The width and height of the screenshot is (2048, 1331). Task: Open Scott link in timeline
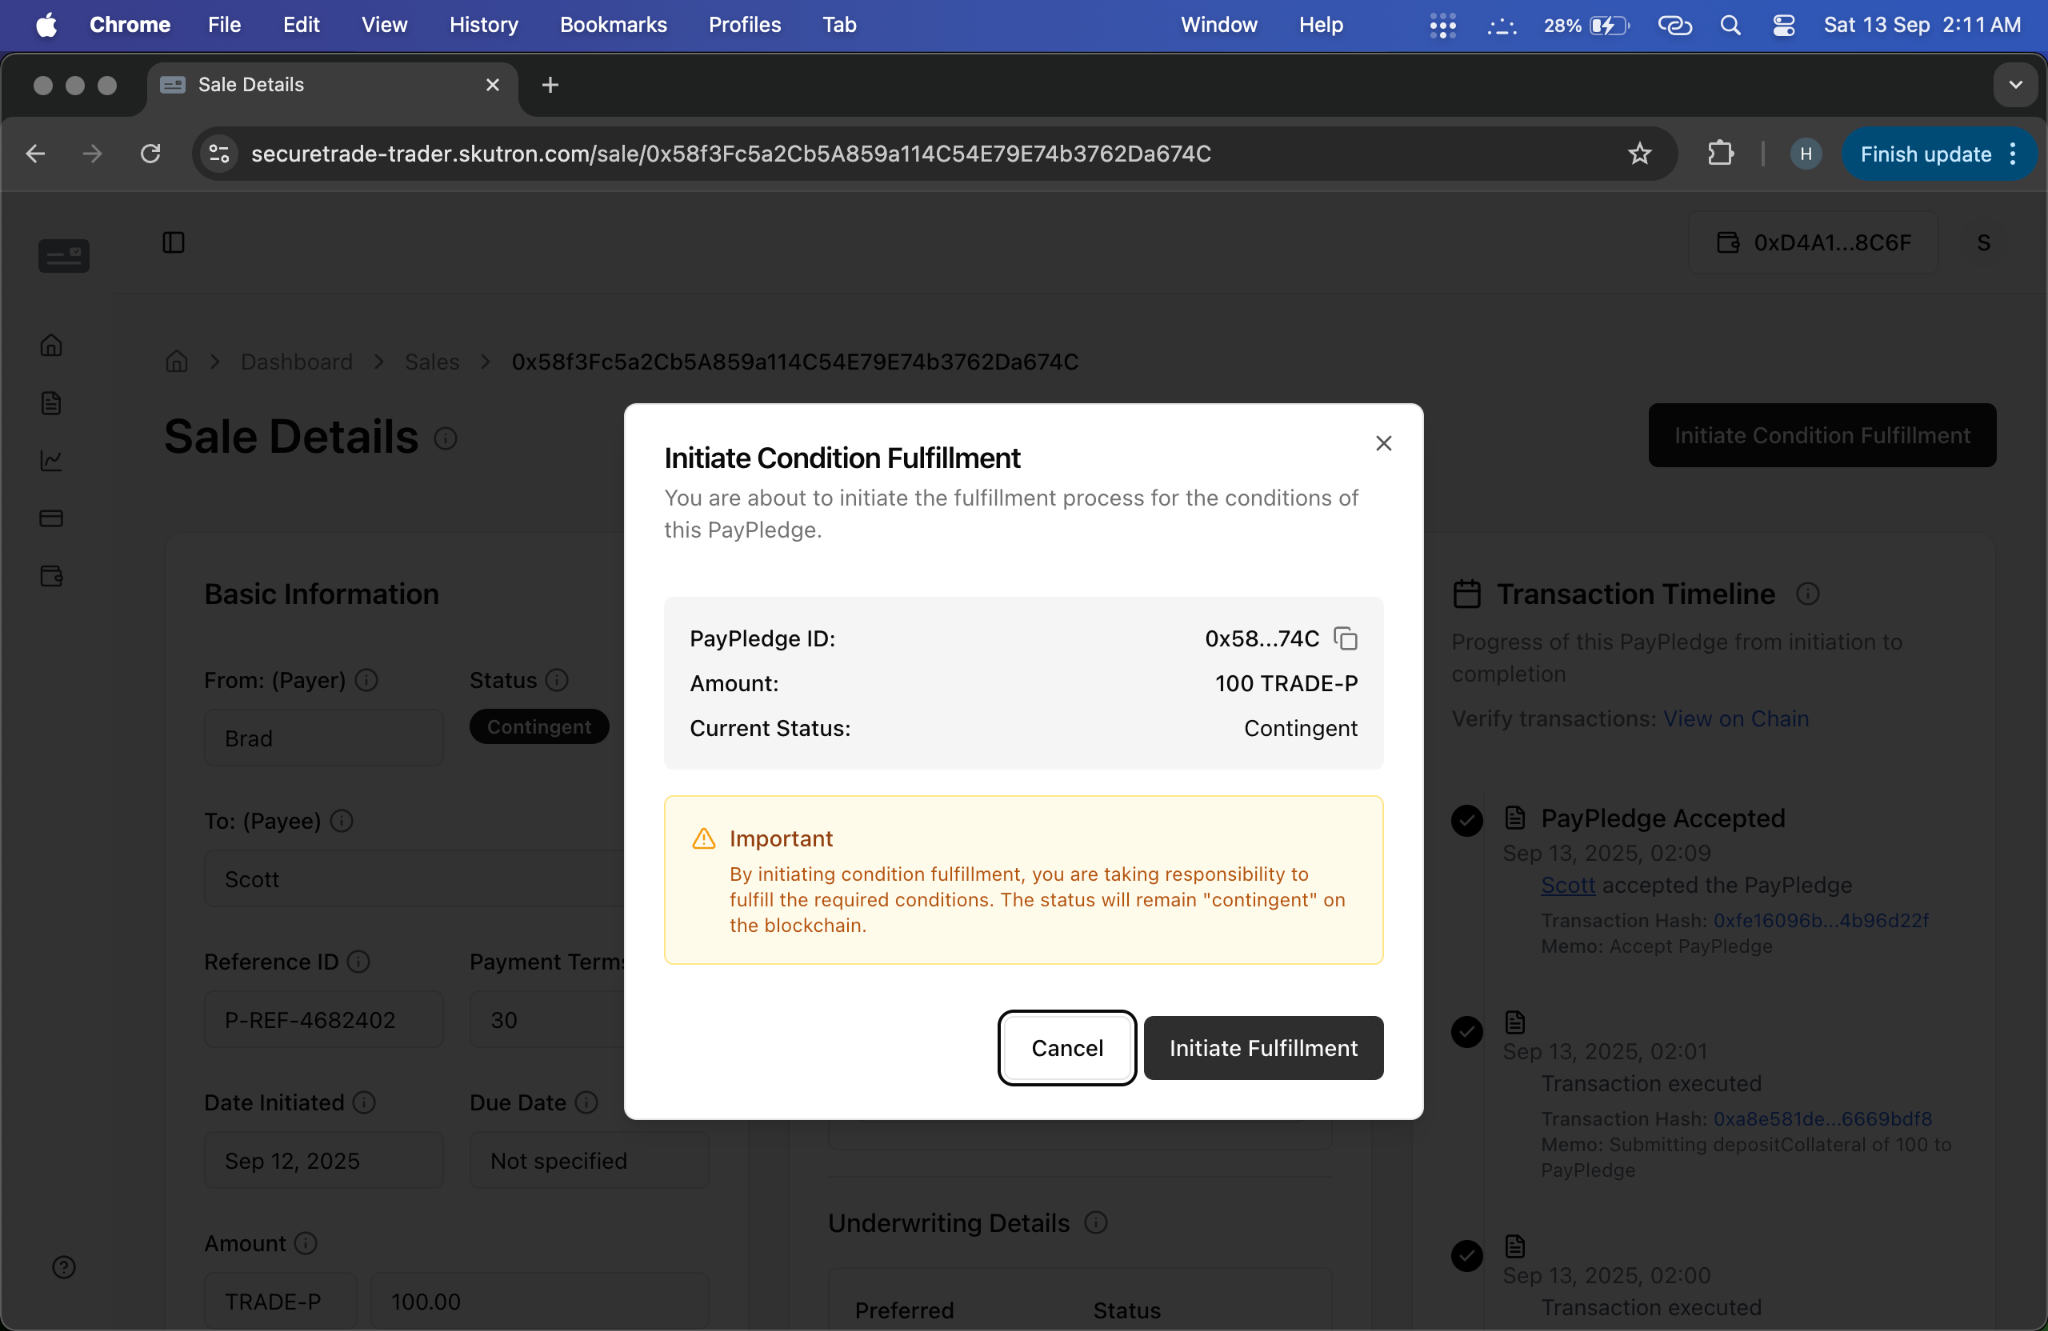click(1568, 885)
